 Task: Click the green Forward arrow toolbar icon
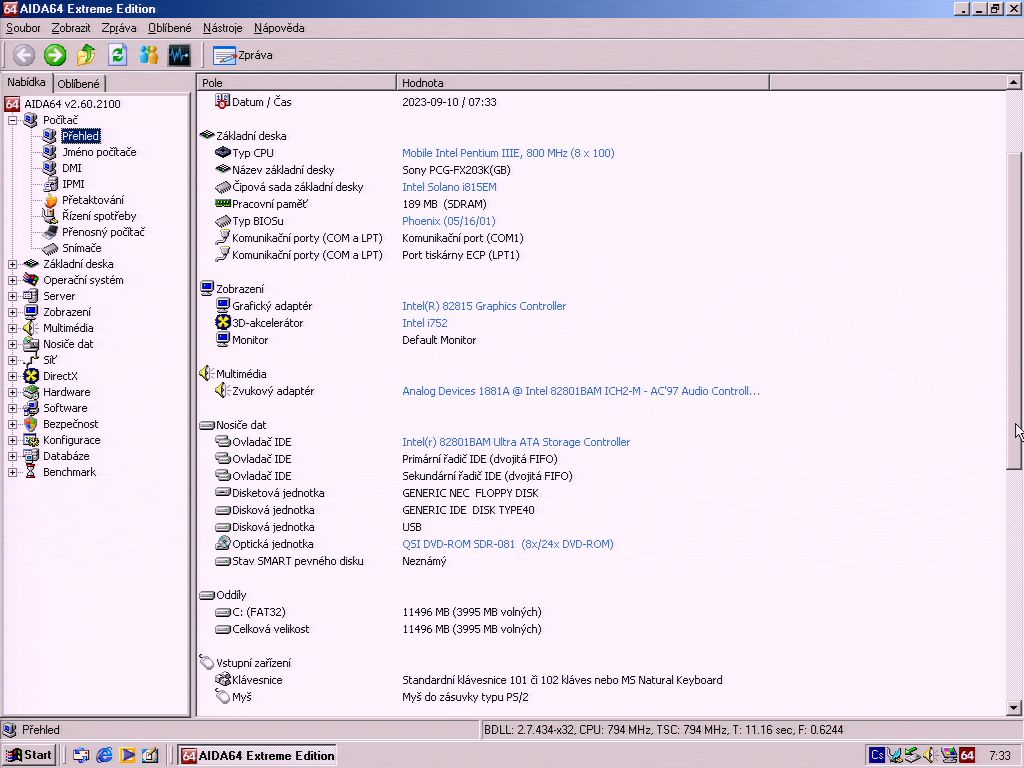tap(55, 55)
